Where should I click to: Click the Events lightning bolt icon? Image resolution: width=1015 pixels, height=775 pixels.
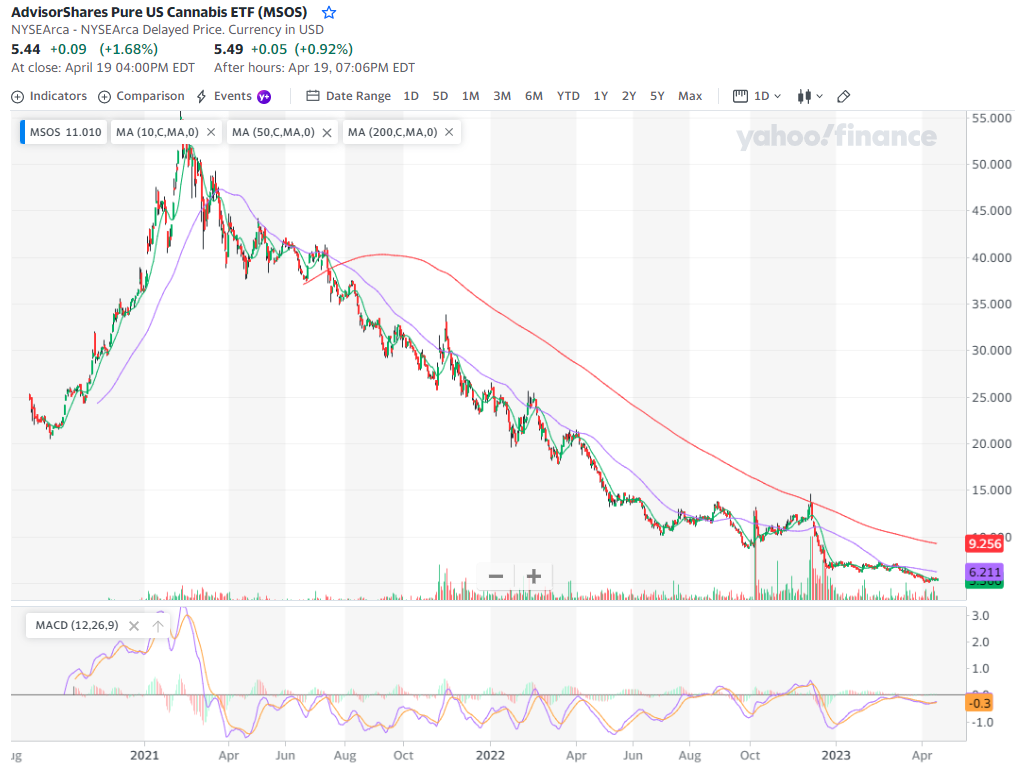pyautogui.click(x=201, y=96)
